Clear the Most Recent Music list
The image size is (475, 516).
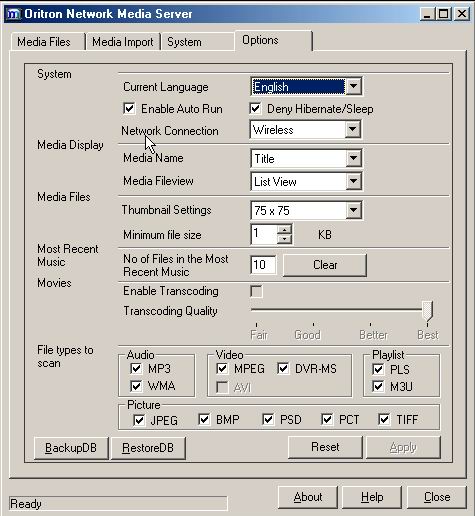point(325,265)
